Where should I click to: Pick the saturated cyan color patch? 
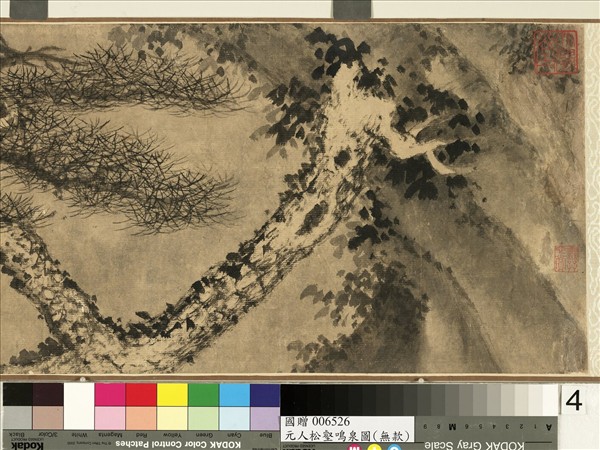click(x=234, y=395)
